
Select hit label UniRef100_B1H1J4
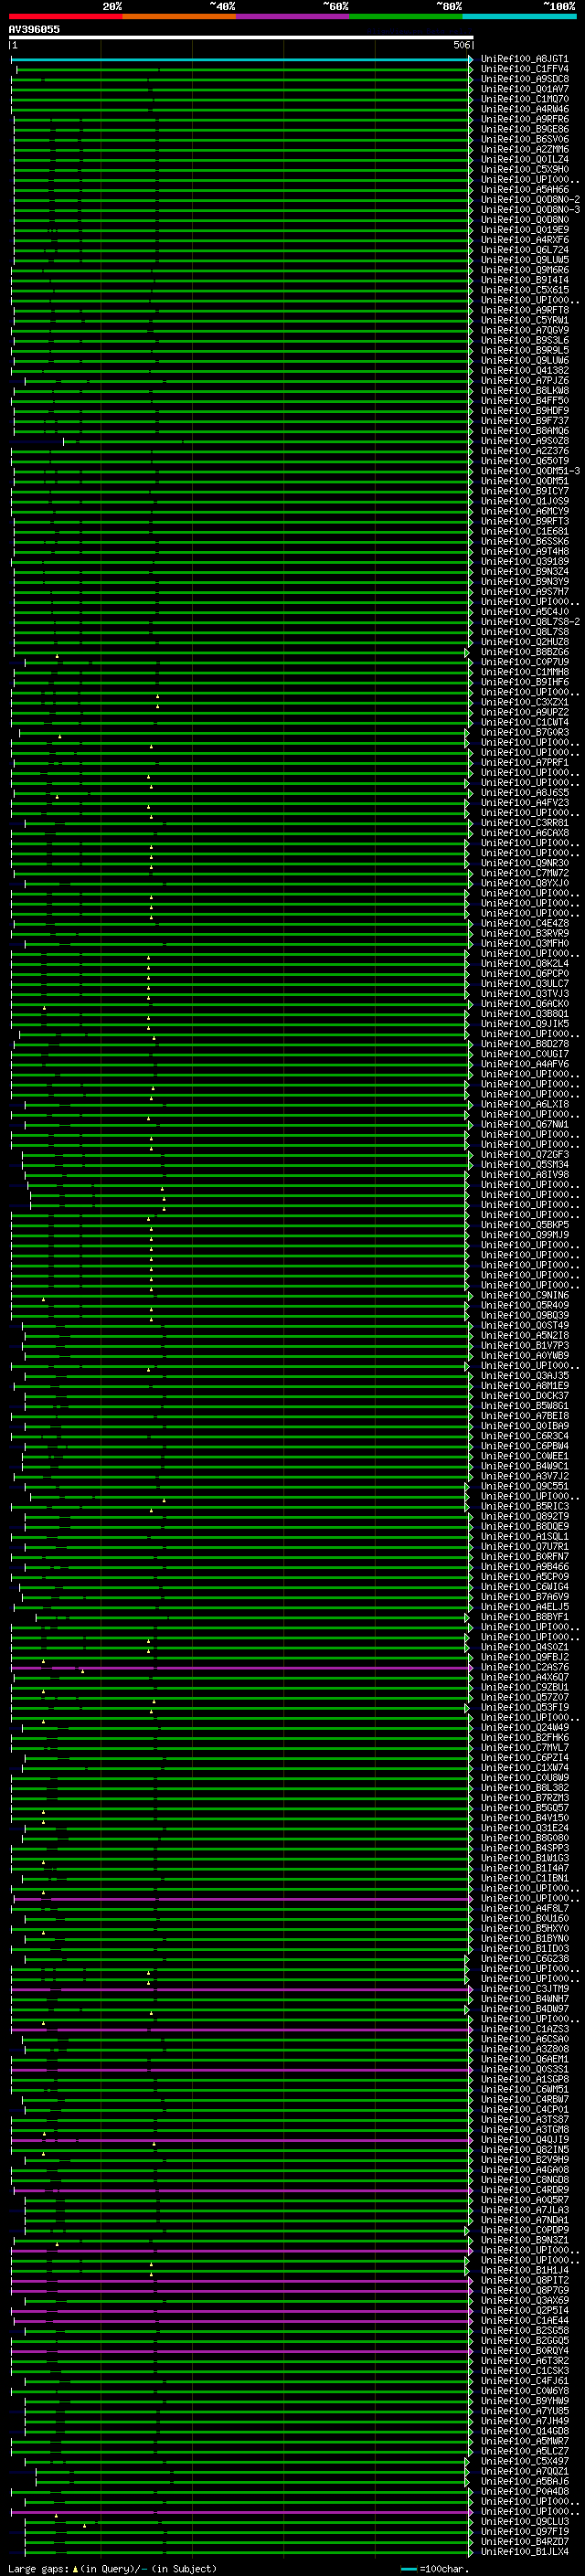click(x=524, y=2270)
